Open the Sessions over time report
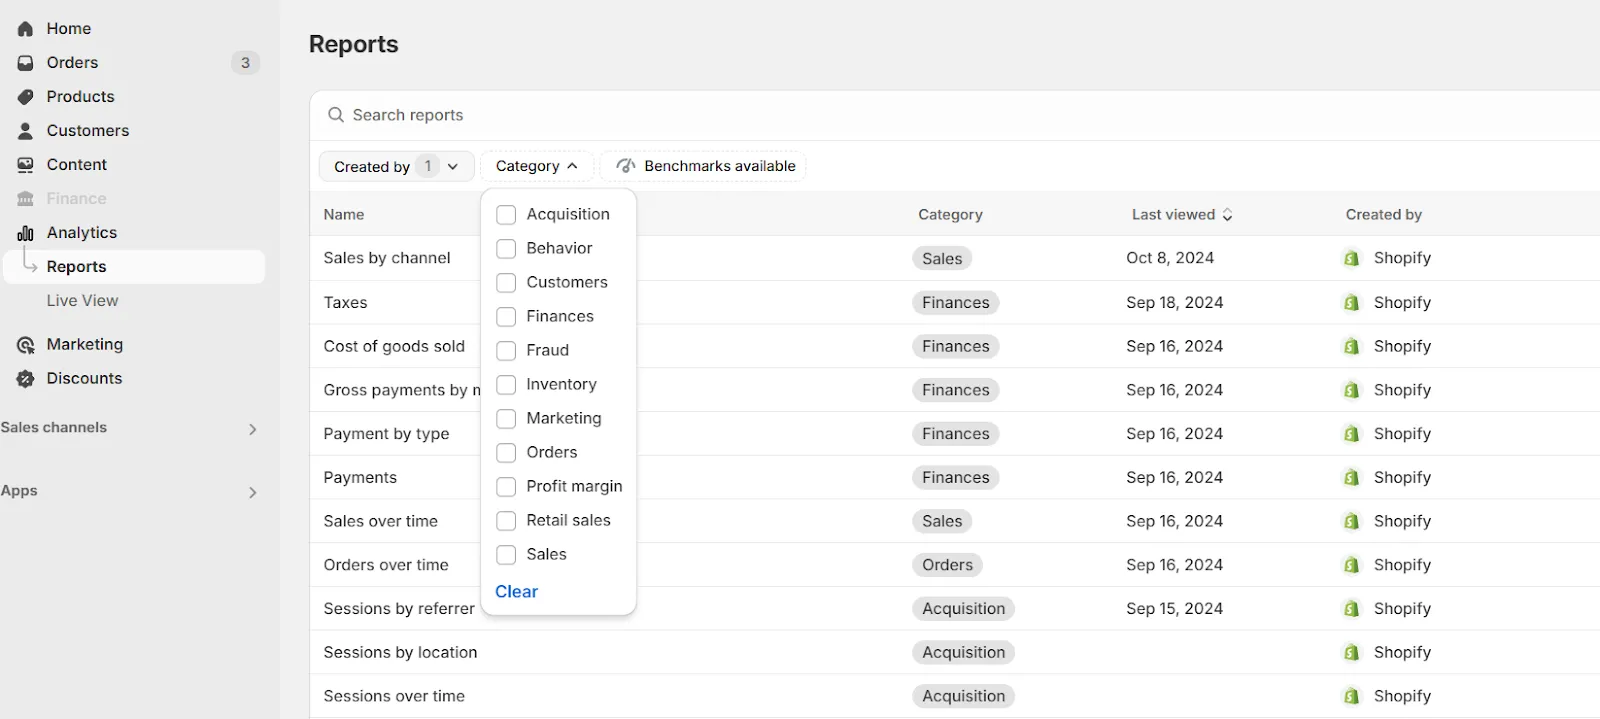Screen dimensions: 1600x719 point(394,696)
